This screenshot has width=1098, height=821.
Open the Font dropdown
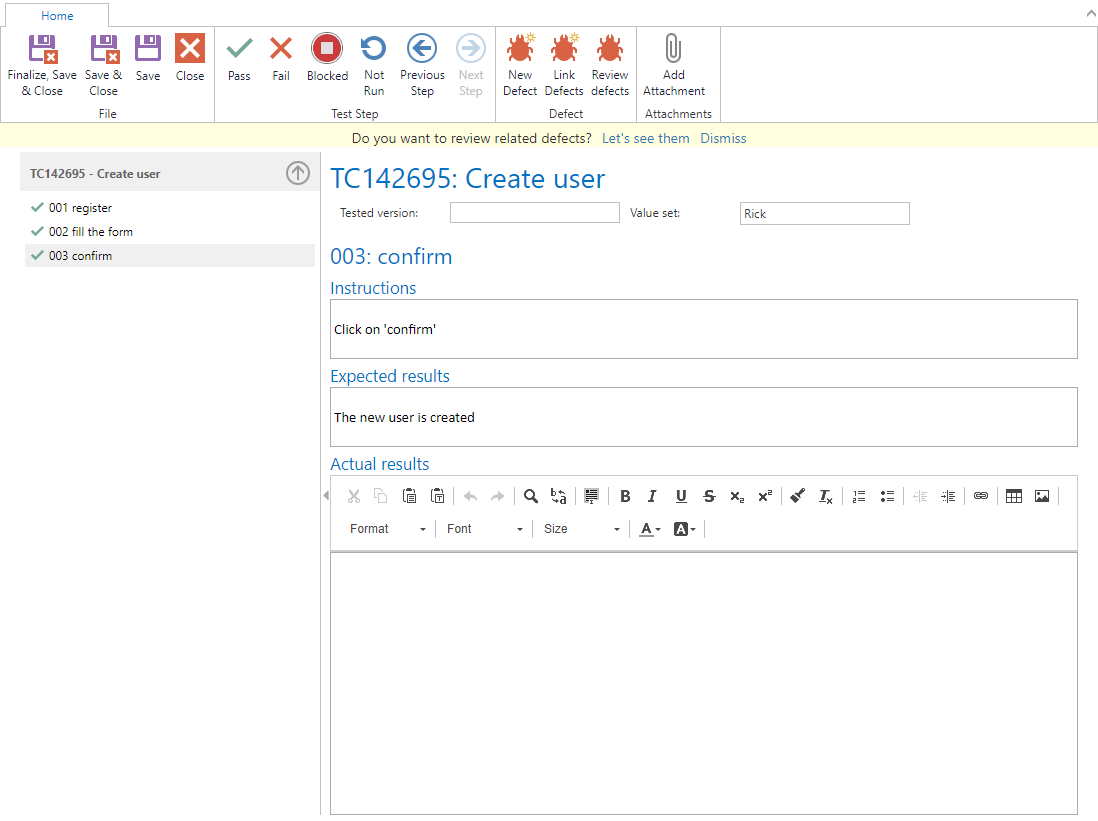(485, 529)
